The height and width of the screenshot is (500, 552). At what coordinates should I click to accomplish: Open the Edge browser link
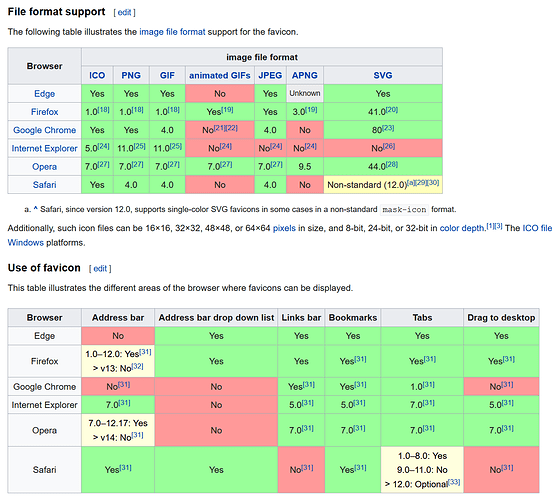point(44,94)
